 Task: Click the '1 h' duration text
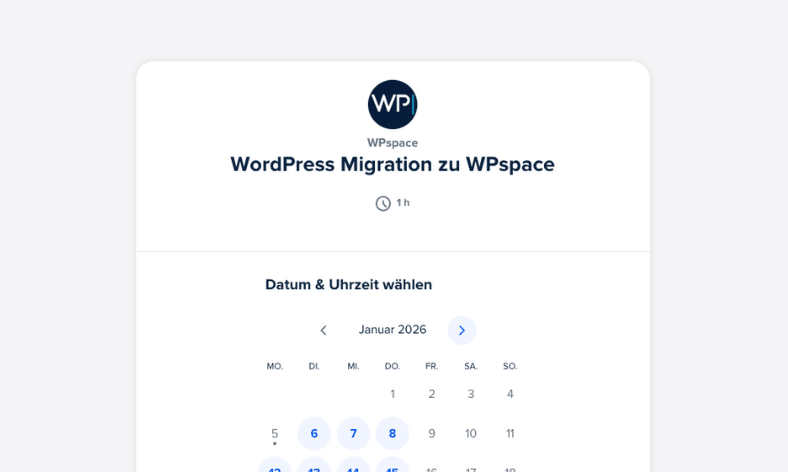point(403,203)
